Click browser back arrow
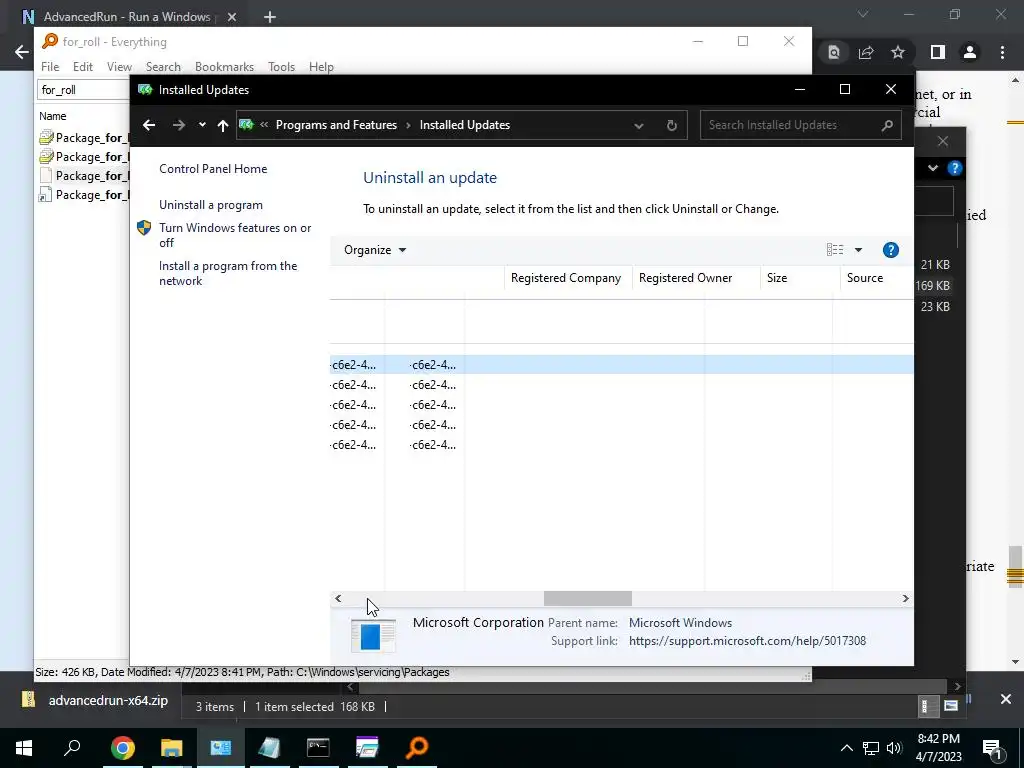This screenshot has height=768, width=1024. pyautogui.click(x=22, y=52)
